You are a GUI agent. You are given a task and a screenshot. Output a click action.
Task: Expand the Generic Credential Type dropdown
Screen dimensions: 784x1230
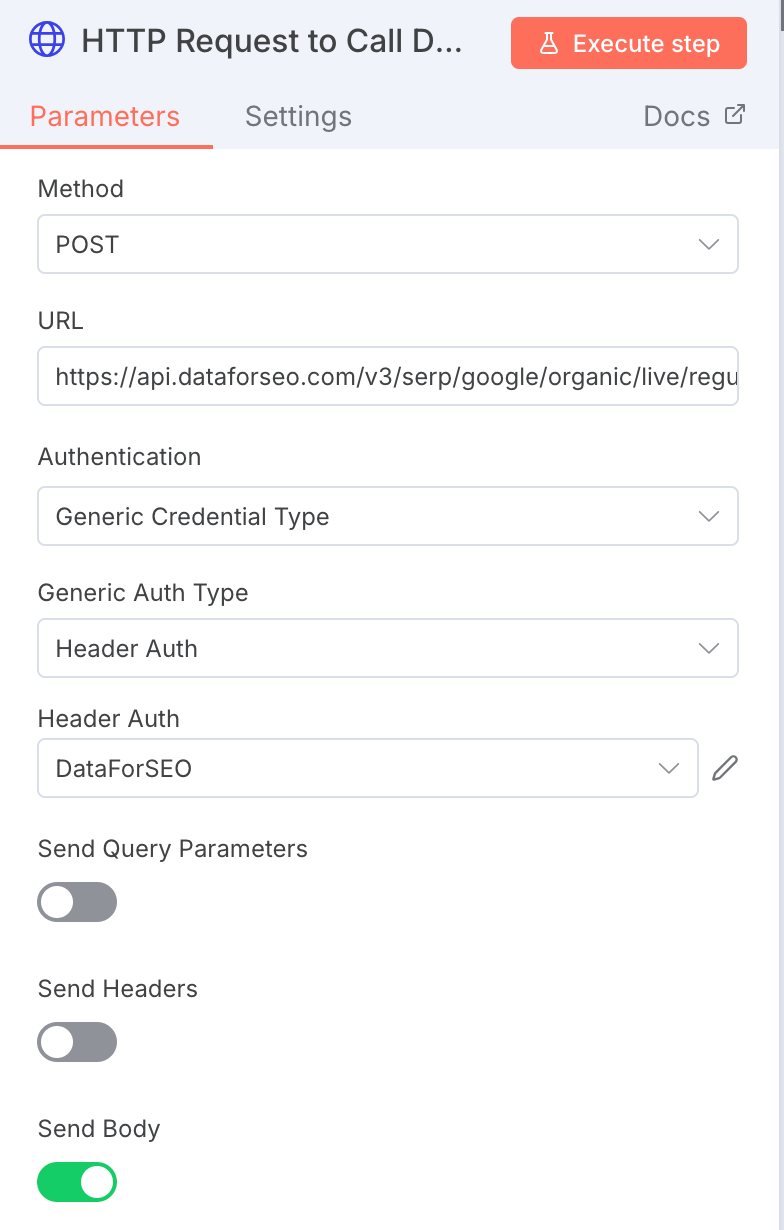[387, 516]
